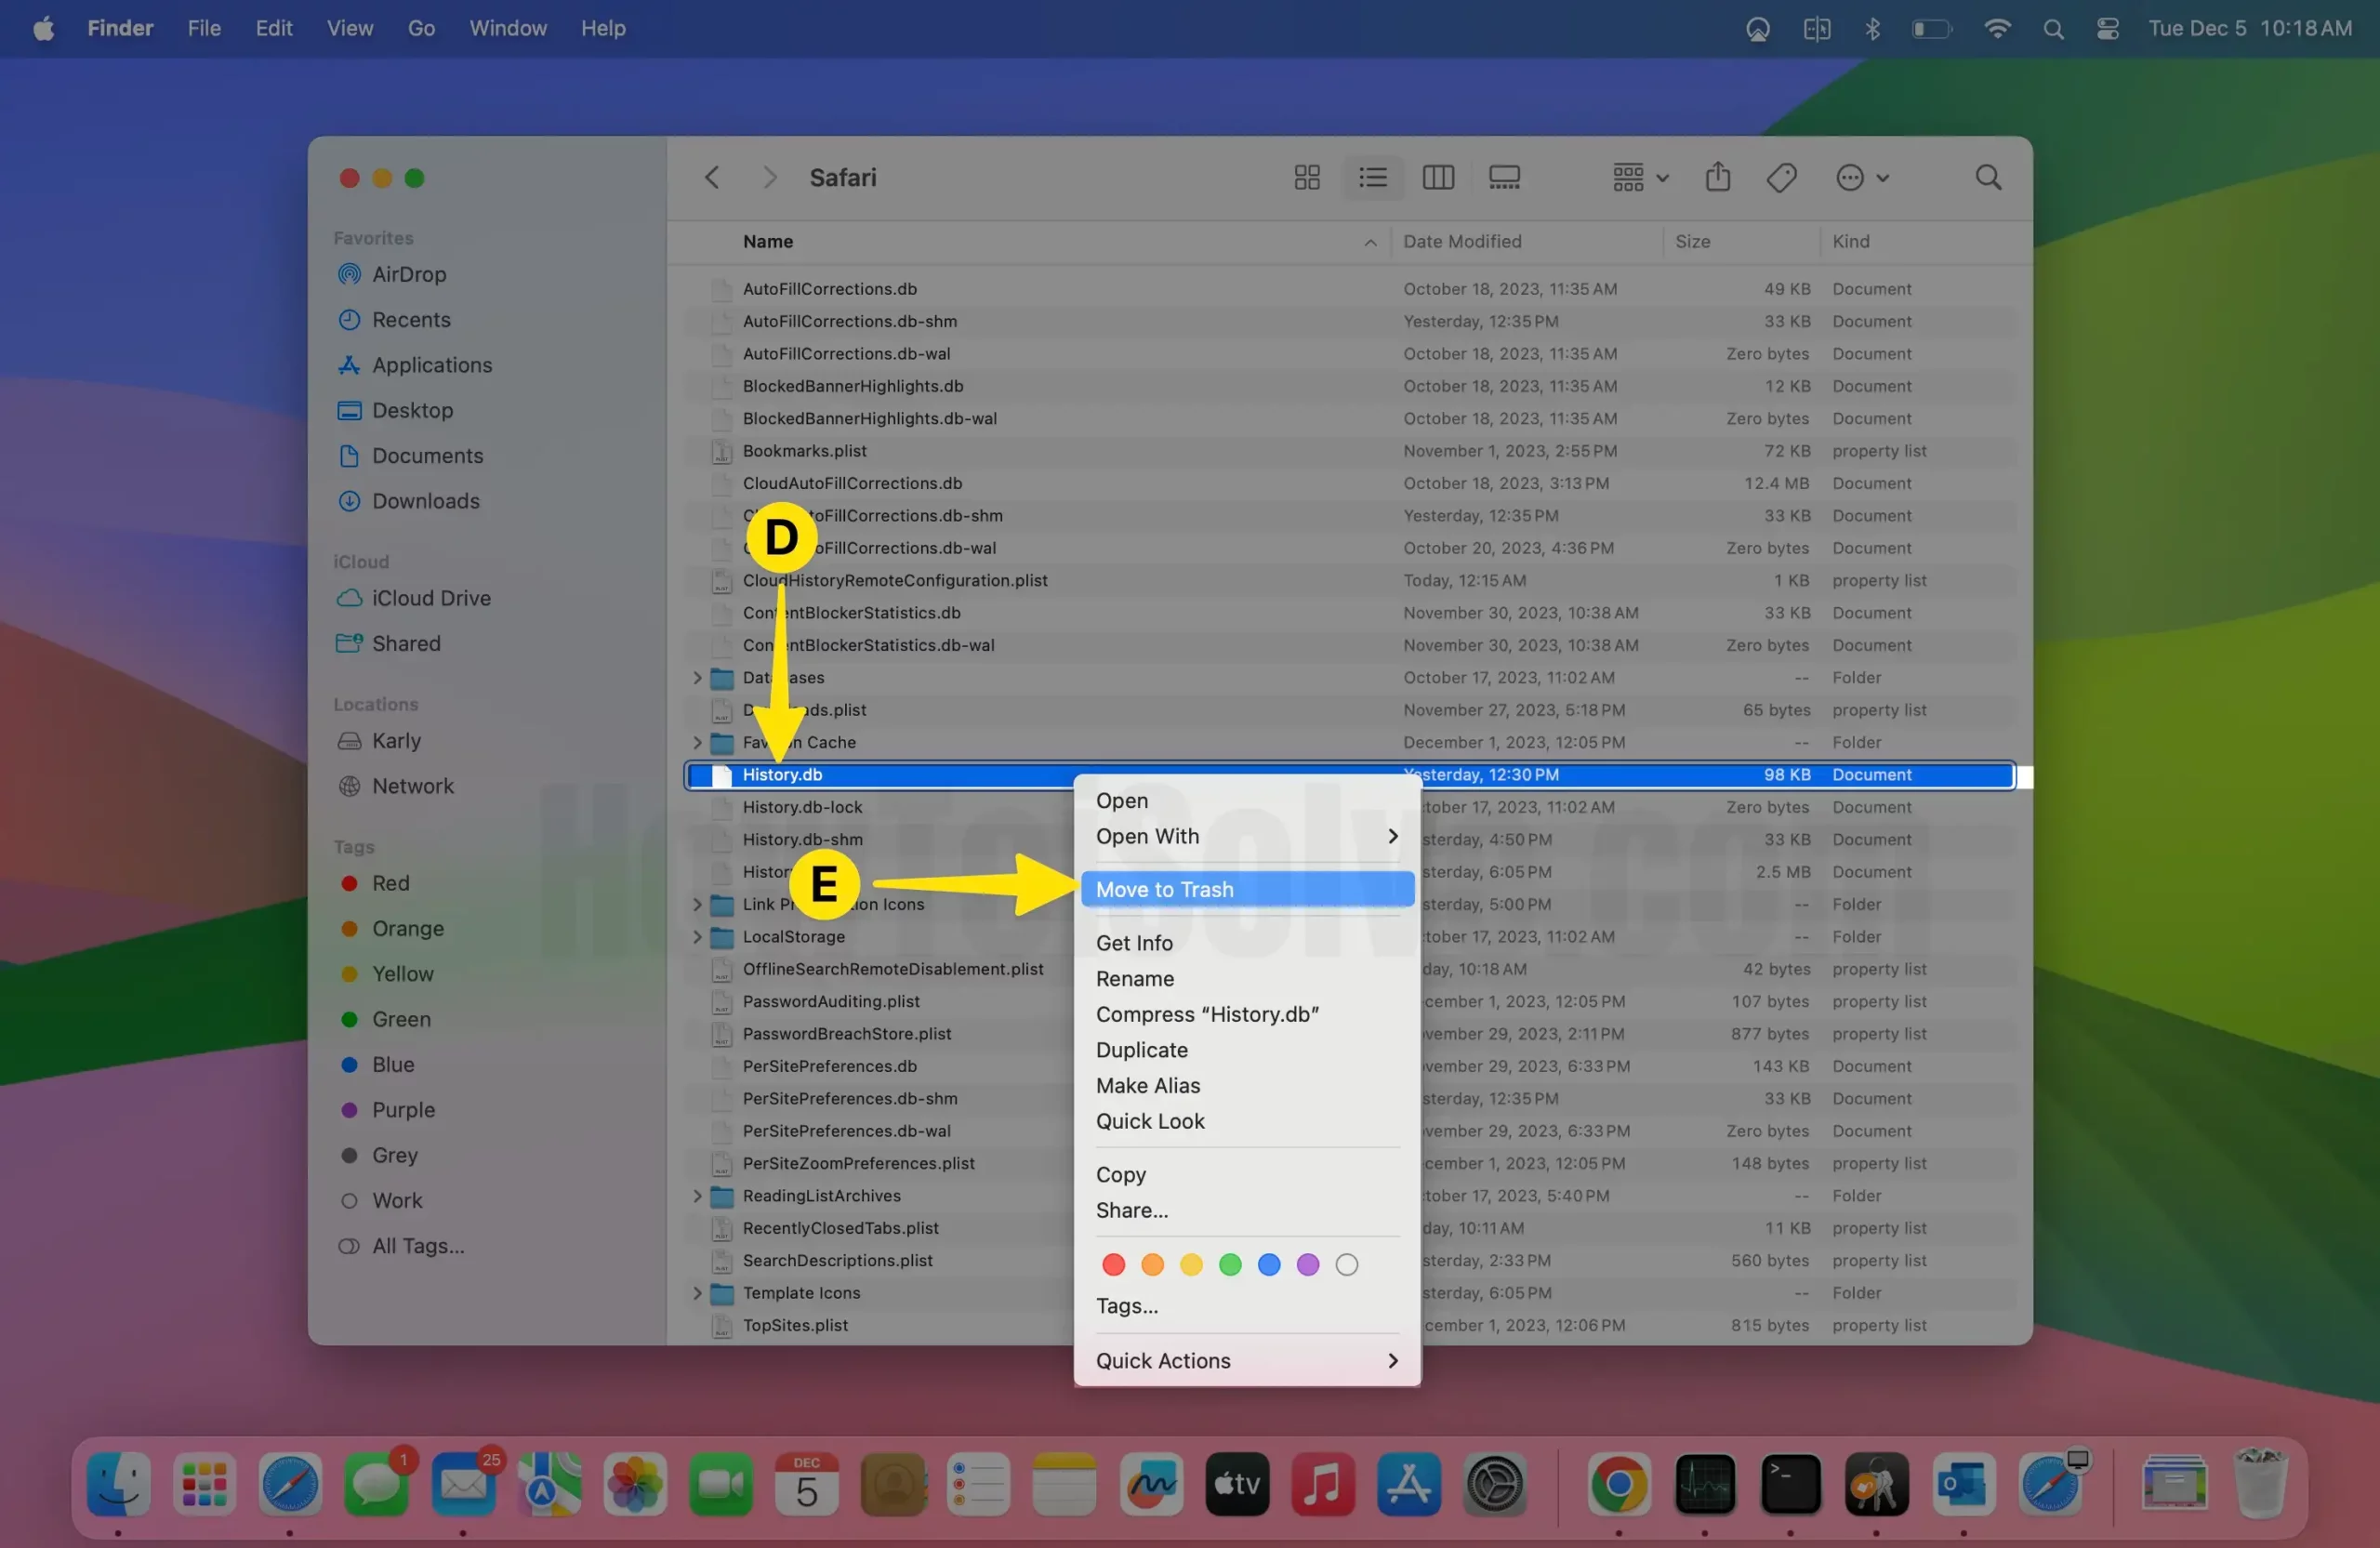Choose Get Info in context menu

coord(1246,942)
